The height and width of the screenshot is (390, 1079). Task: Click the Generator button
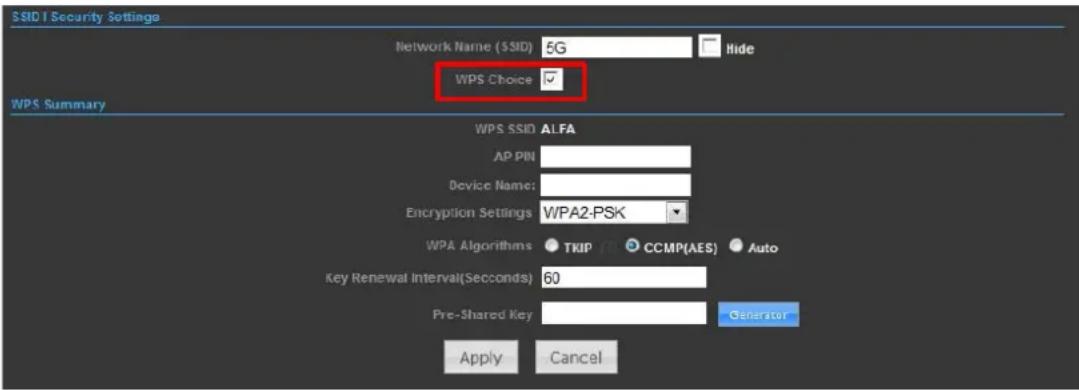coord(758,314)
